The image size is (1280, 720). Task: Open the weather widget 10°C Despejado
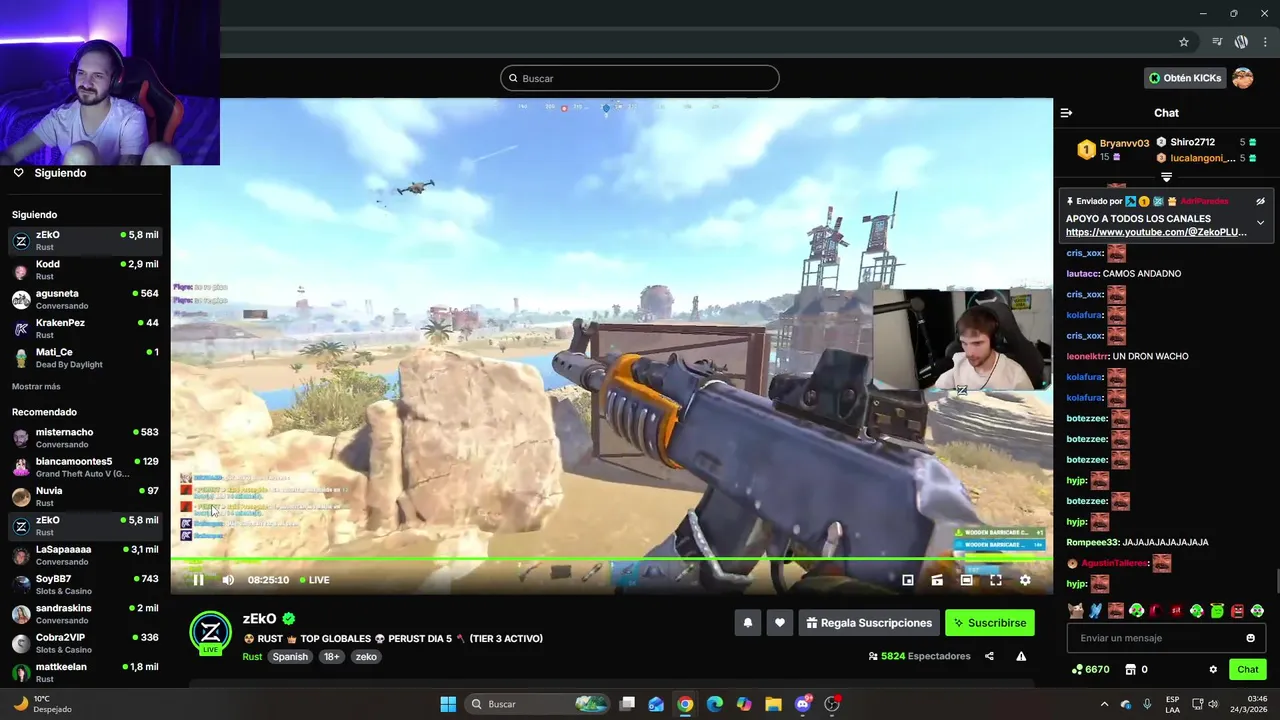pyautogui.click(x=42, y=704)
